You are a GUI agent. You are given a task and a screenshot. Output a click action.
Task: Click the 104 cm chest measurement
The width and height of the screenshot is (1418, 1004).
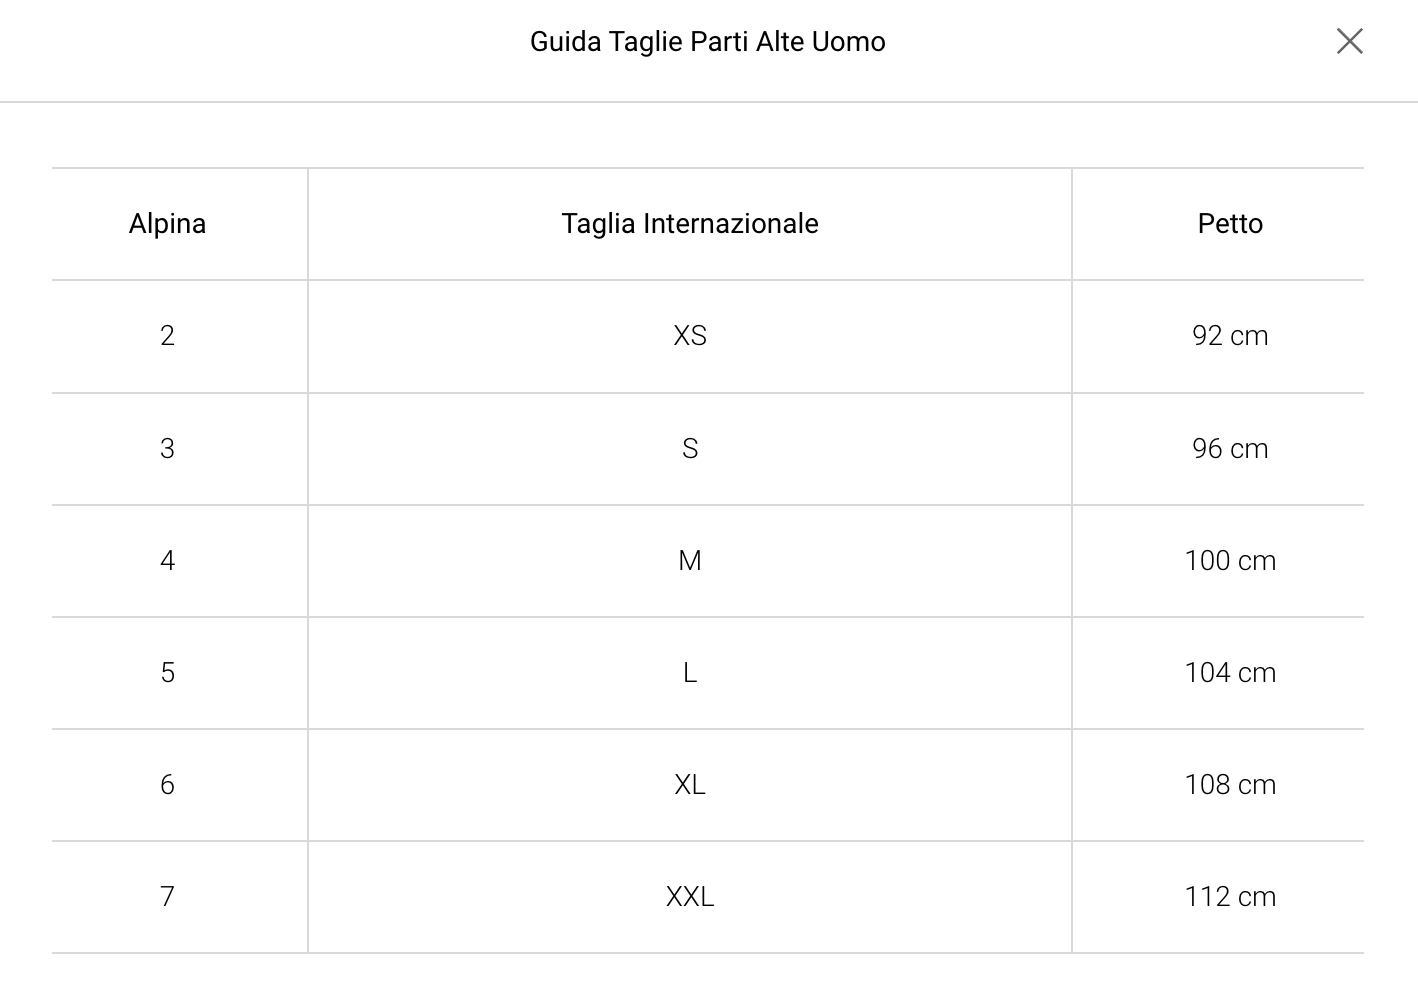[1230, 673]
